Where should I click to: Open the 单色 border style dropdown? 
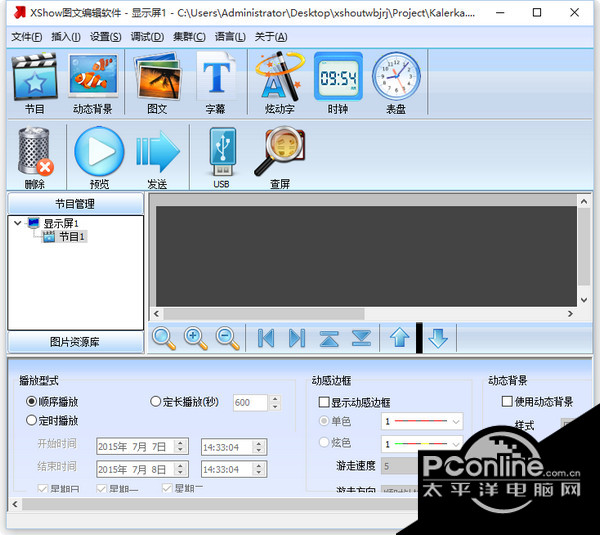[456, 422]
